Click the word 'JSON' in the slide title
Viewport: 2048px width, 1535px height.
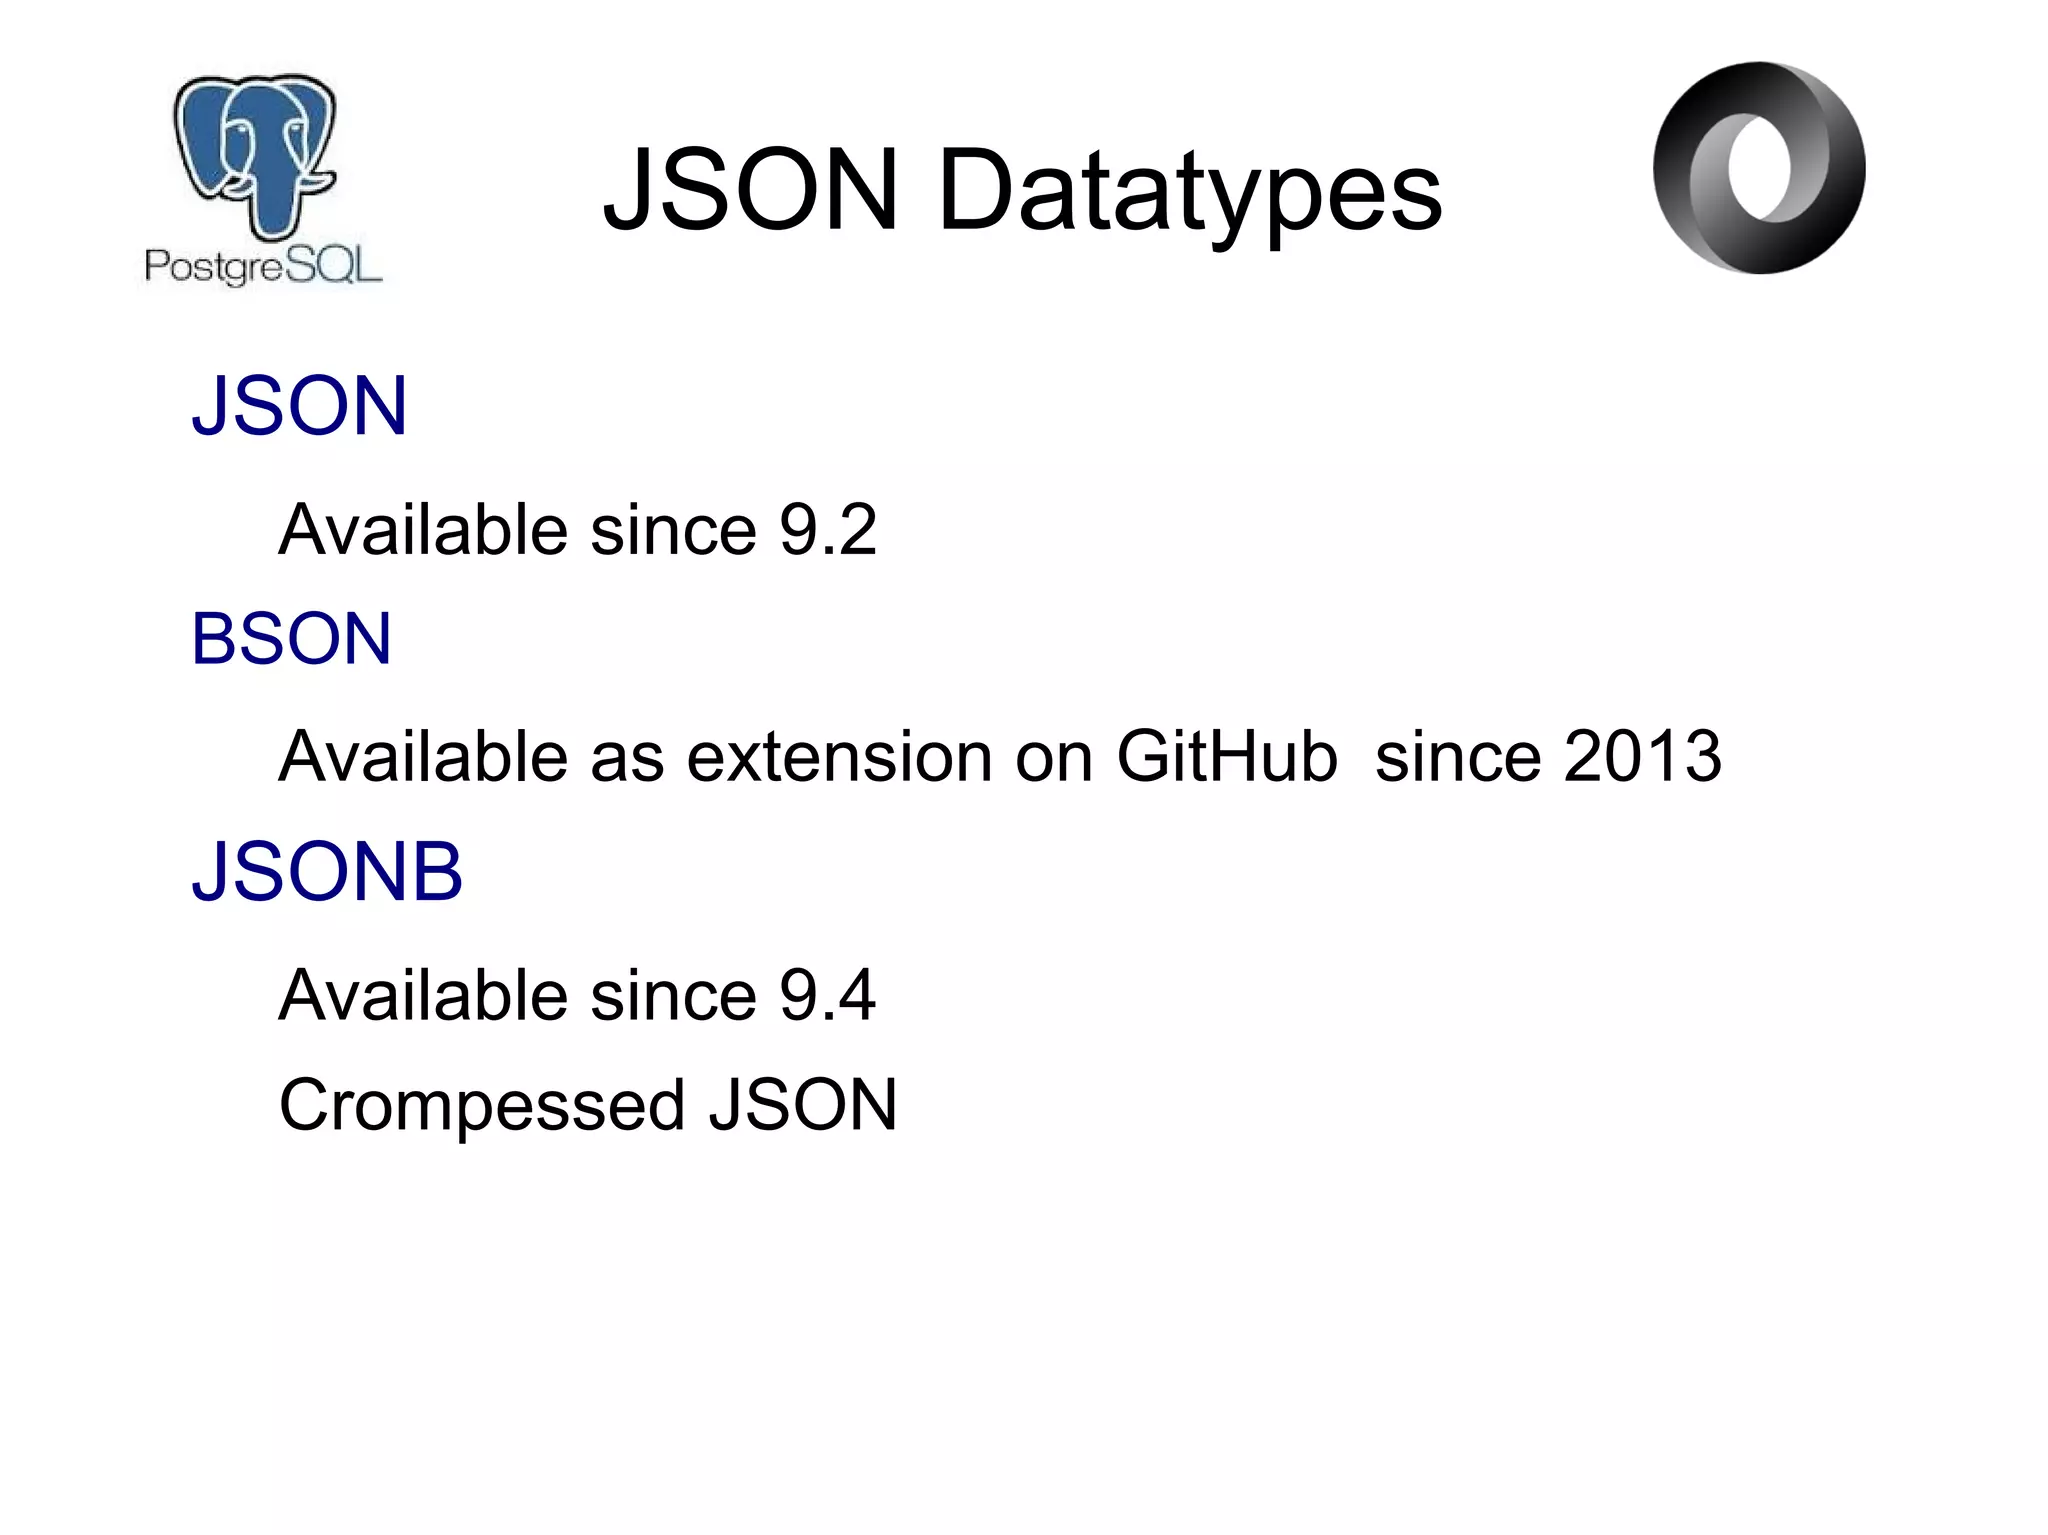click(x=751, y=190)
